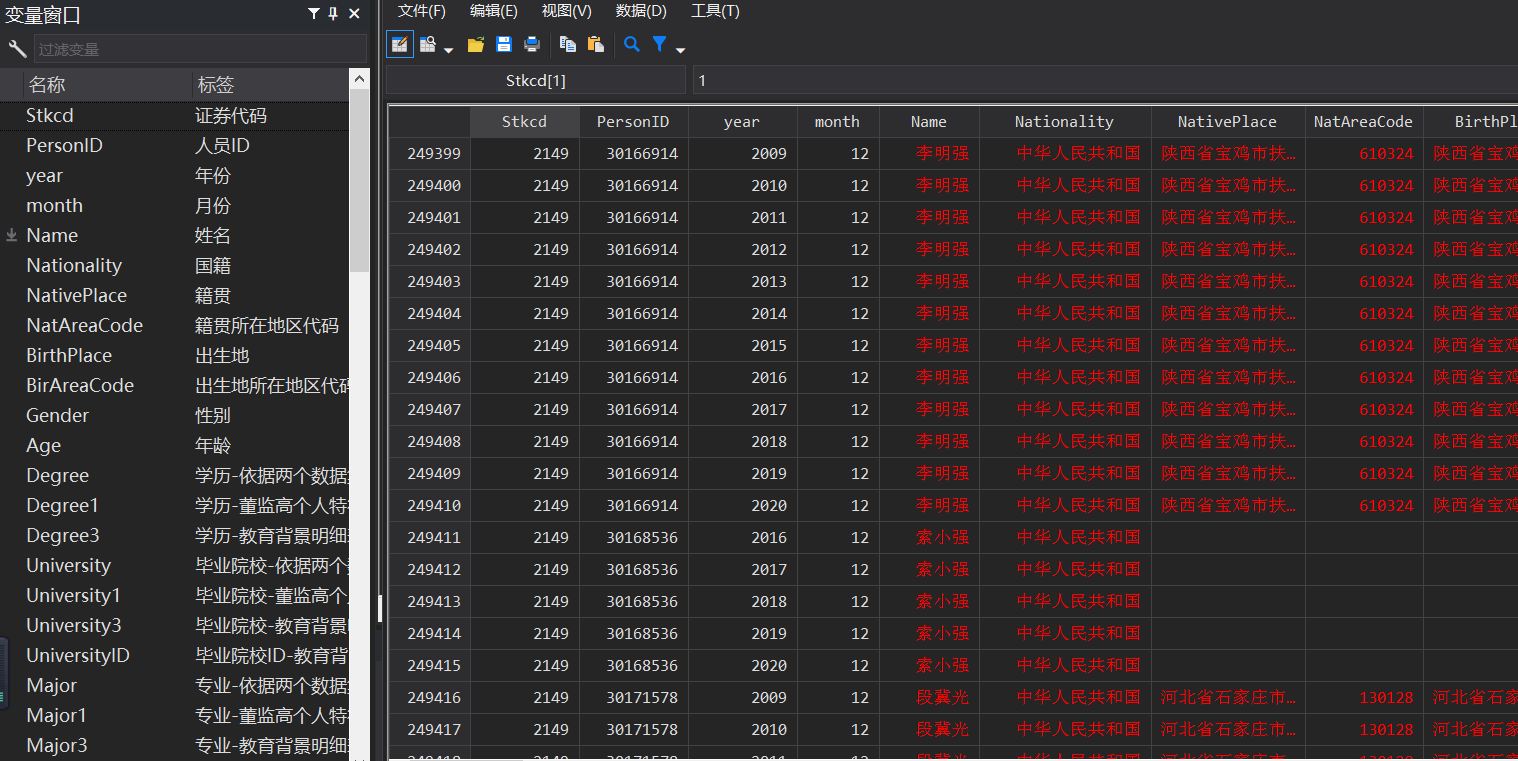Select the NativePlace column header in grid
This screenshot has width=1518, height=761.
pos(1227,122)
